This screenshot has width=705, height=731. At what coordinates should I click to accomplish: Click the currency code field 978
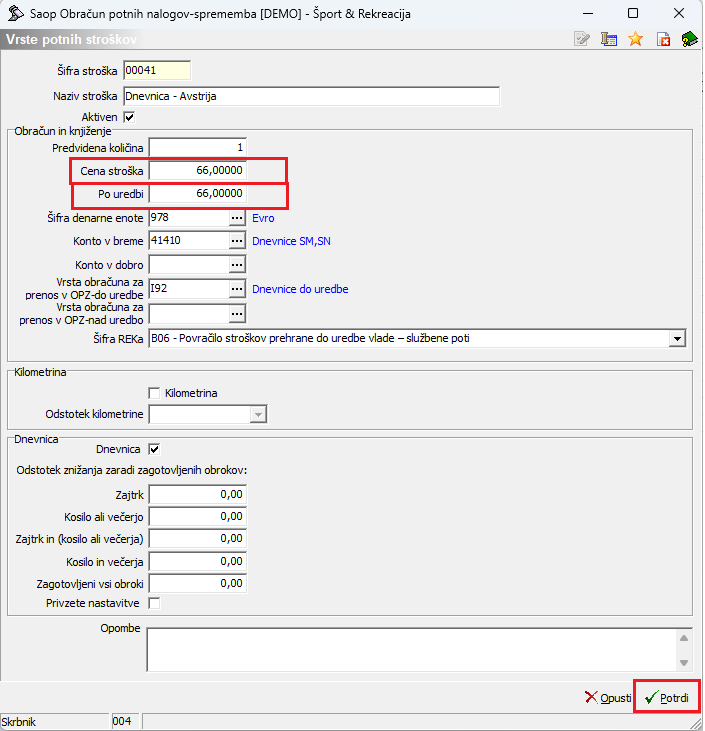pos(189,218)
